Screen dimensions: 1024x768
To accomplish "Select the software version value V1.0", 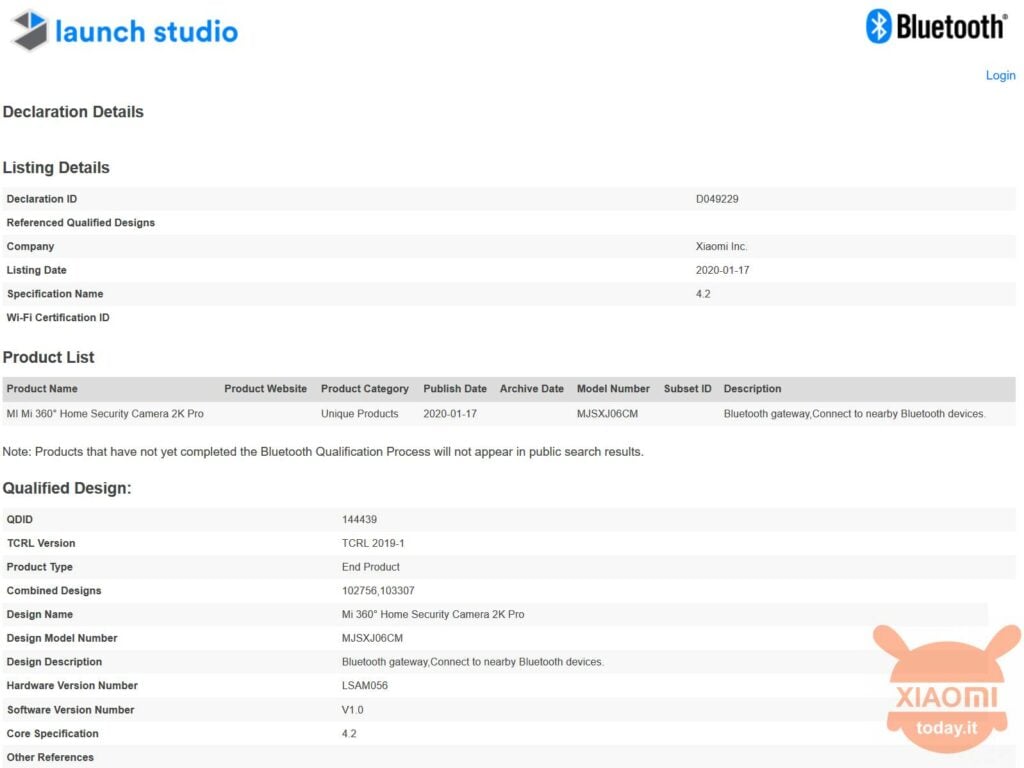I will [x=353, y=710].
